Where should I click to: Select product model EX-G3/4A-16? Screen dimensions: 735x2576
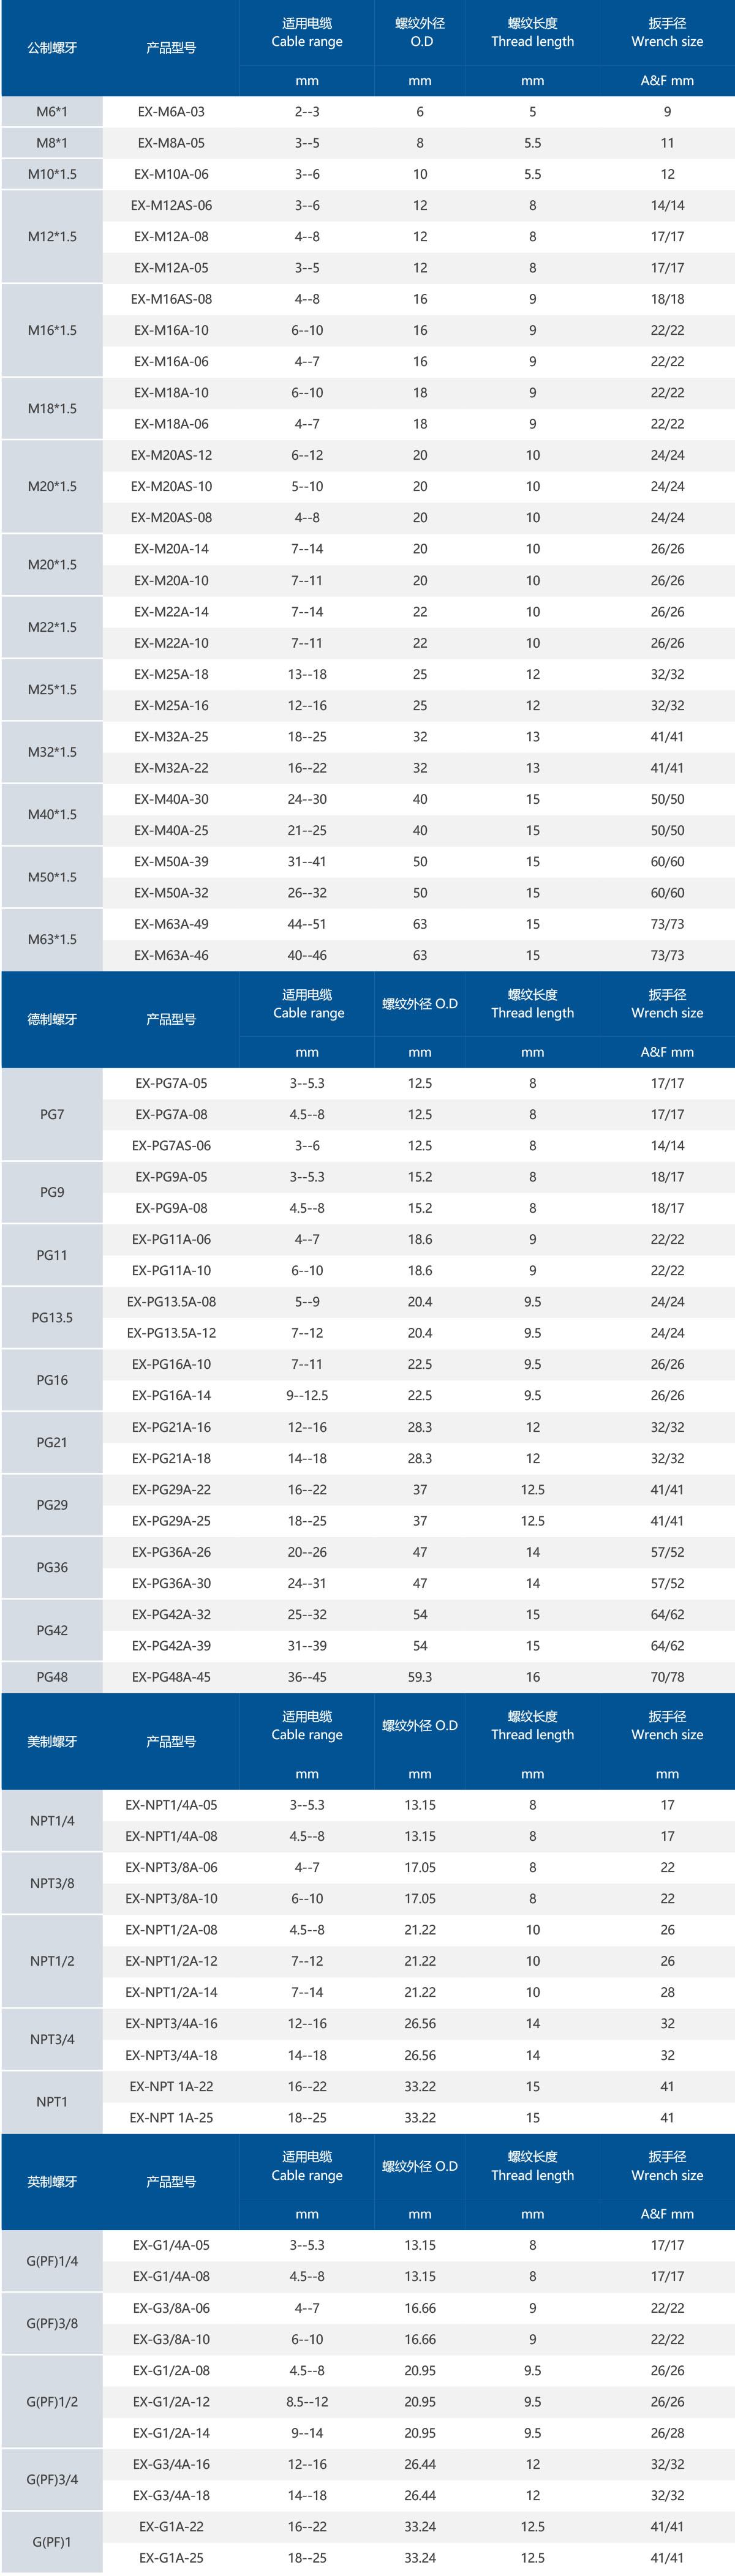point(171,2464)
